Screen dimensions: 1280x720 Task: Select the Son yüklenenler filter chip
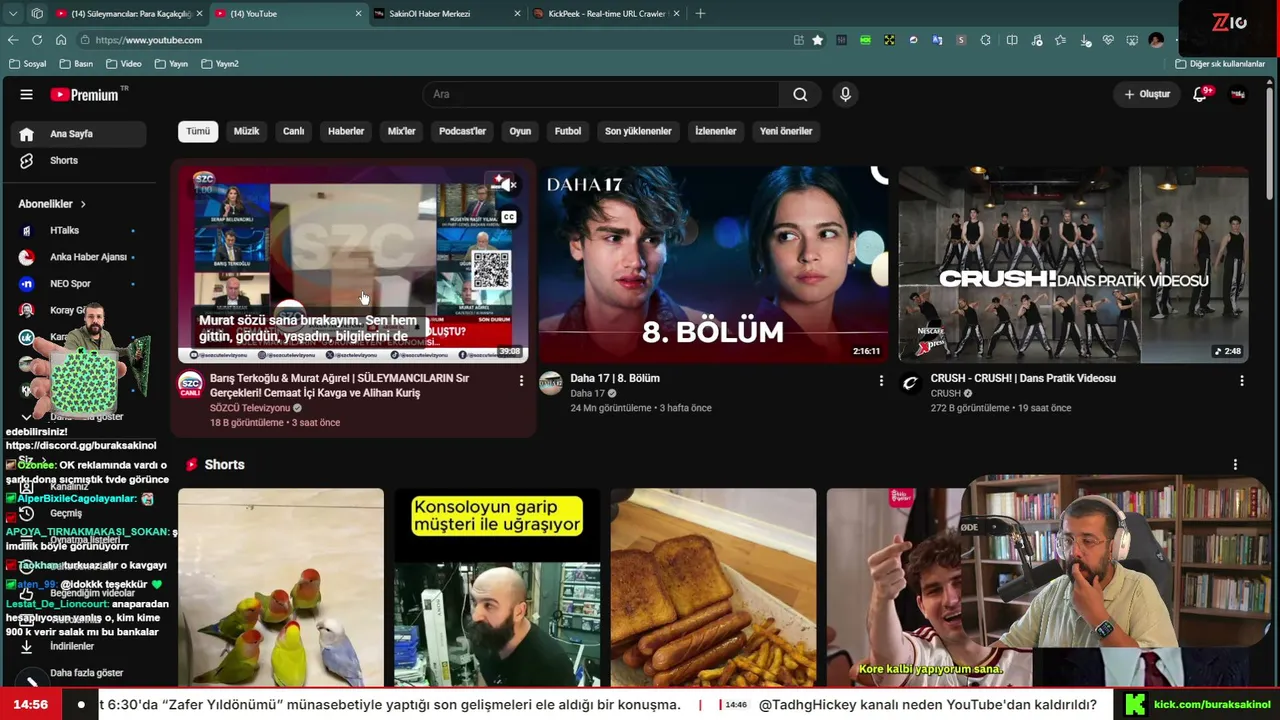[x=638, y=131]
